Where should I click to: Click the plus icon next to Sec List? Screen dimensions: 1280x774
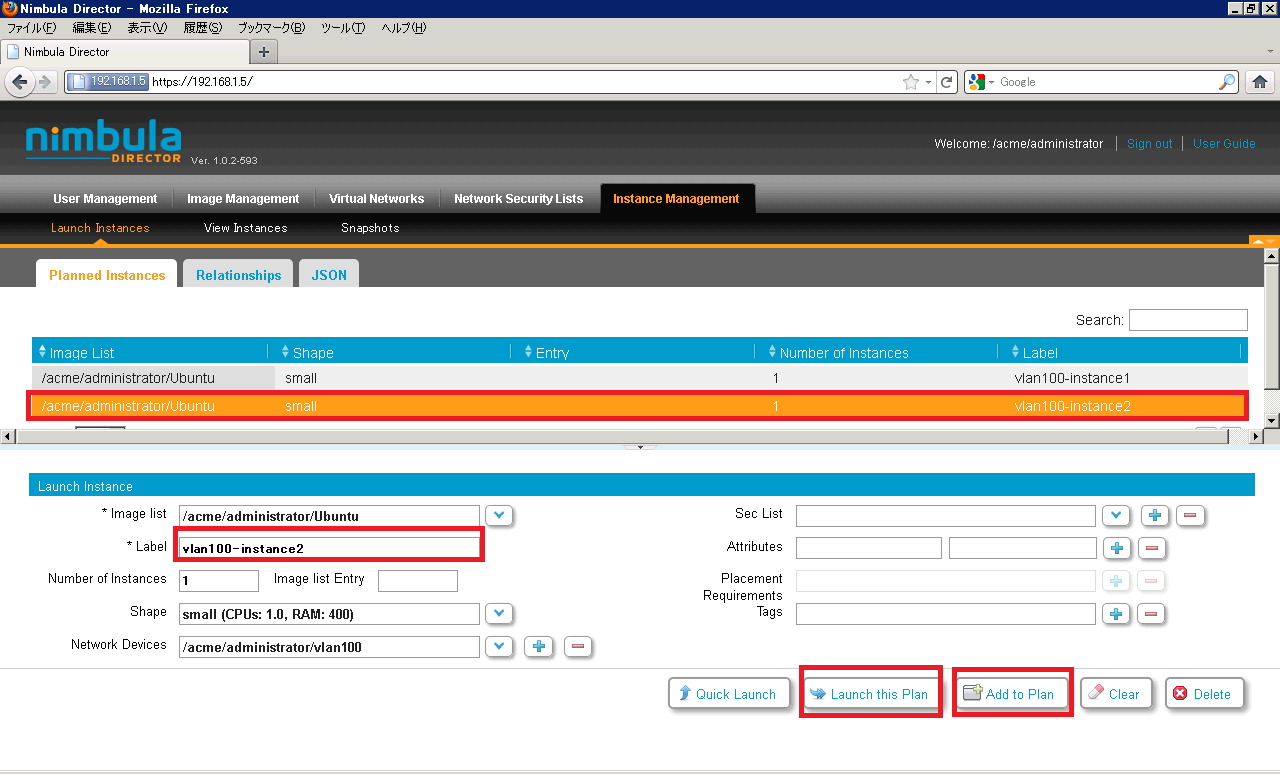(x=1155, y=516)
